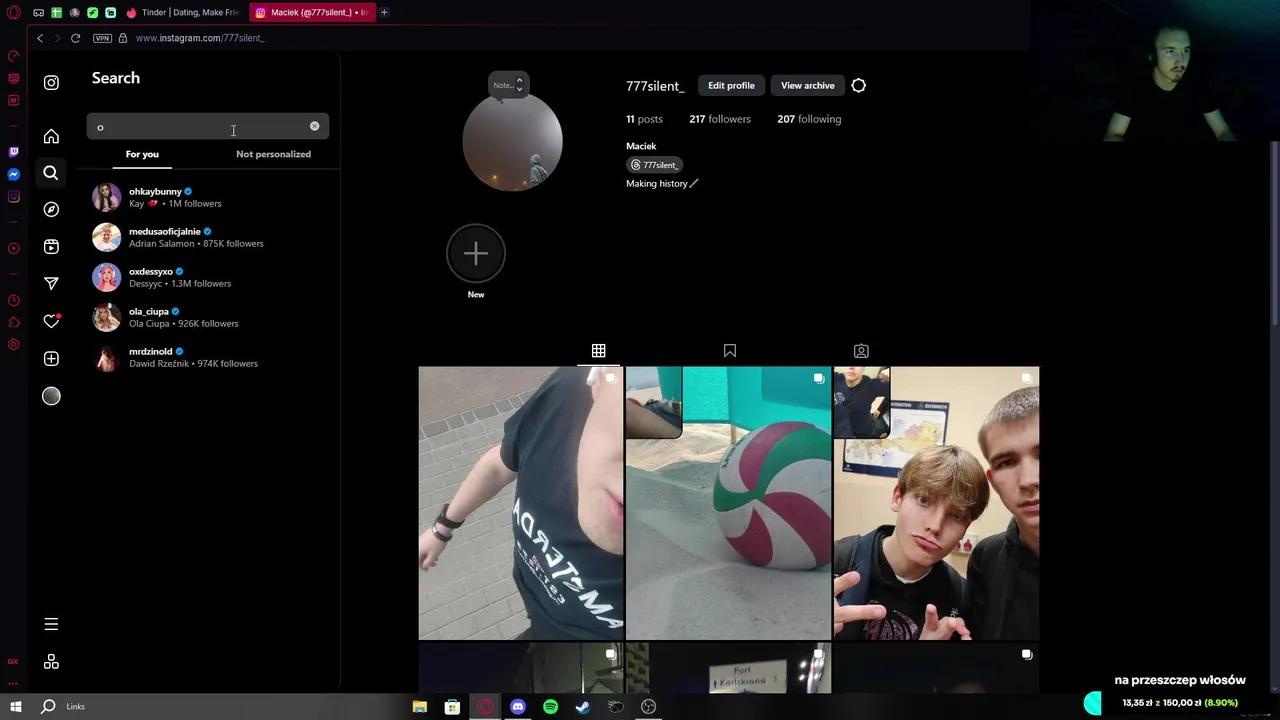
Task: Open profile avatar in Instagram sidebar
Action: point(51,396)
